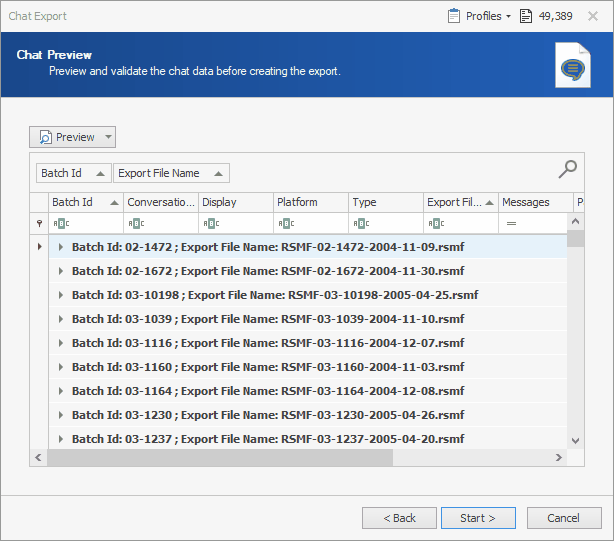Go back with the < Back button

coord(399,518)
